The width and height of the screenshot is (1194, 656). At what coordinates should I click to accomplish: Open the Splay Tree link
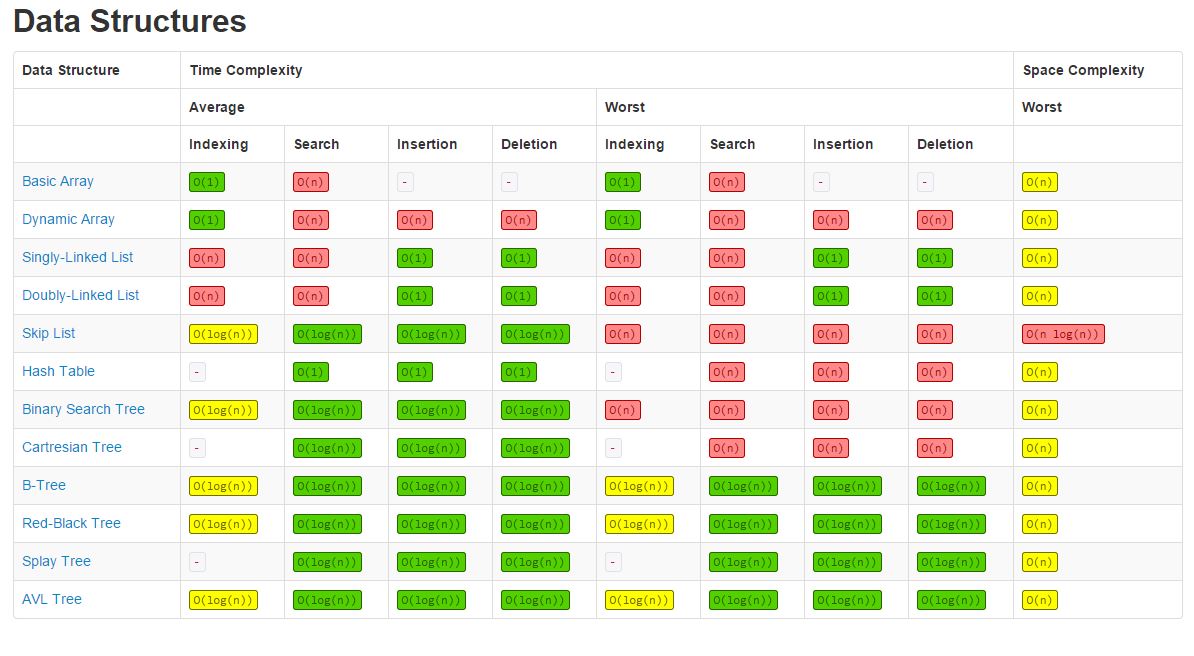point(56,561)
